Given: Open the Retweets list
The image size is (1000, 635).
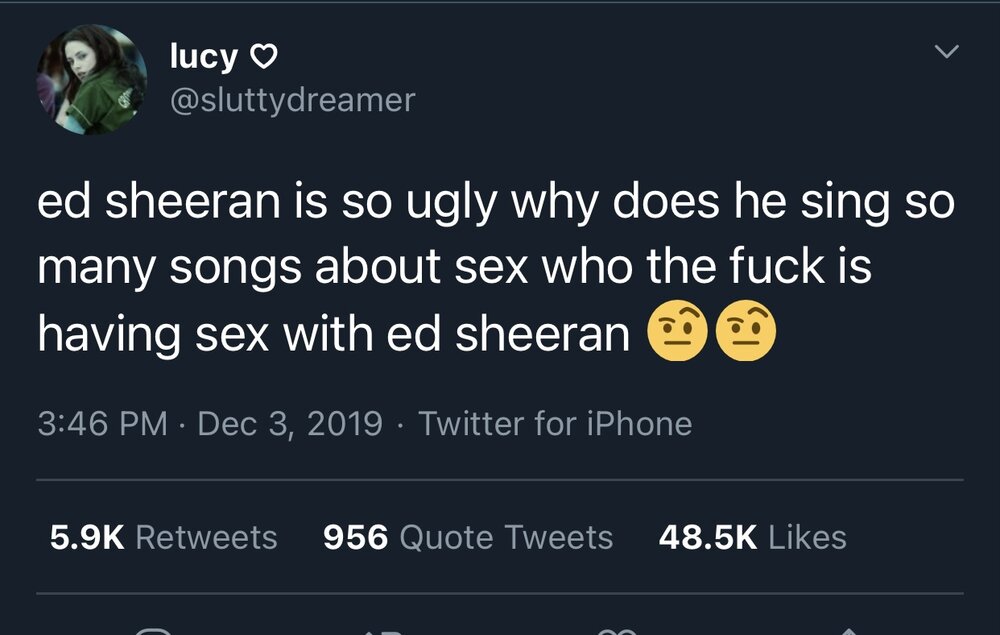Looking at the screenshot, I should pyautogui.click(x=207, y=537).
